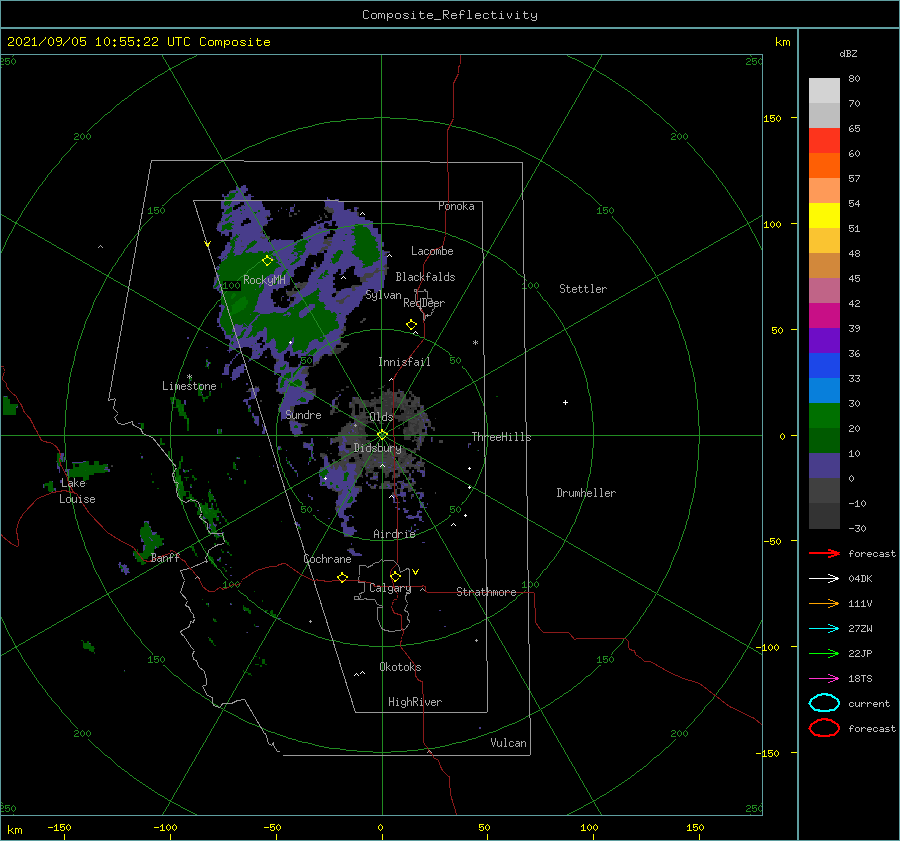Click the Okotoks town label

pyautogui.click(x=400, y=667)
